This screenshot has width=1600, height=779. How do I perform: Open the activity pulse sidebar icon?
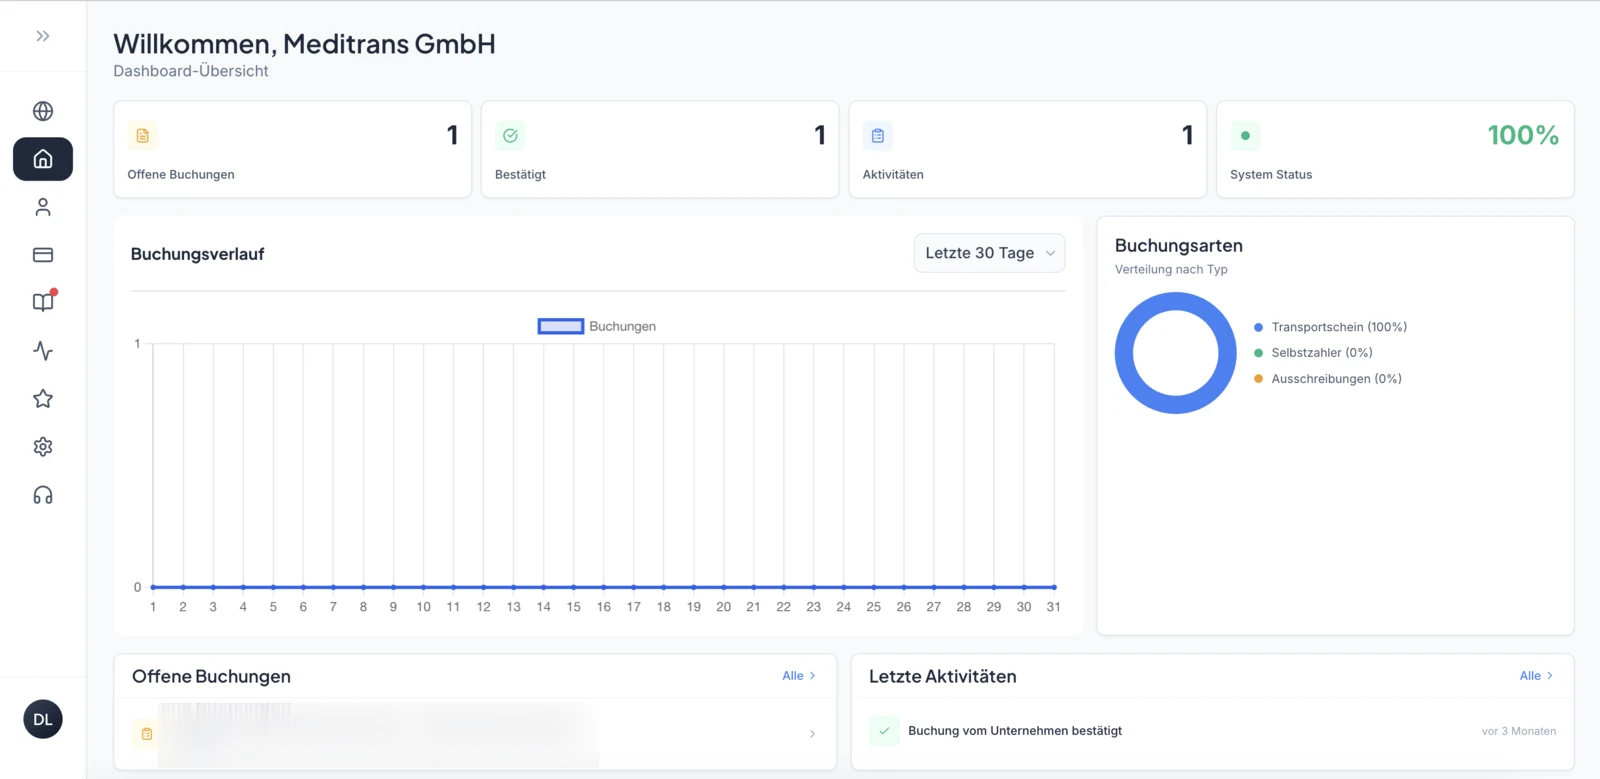tap(43, 351)
